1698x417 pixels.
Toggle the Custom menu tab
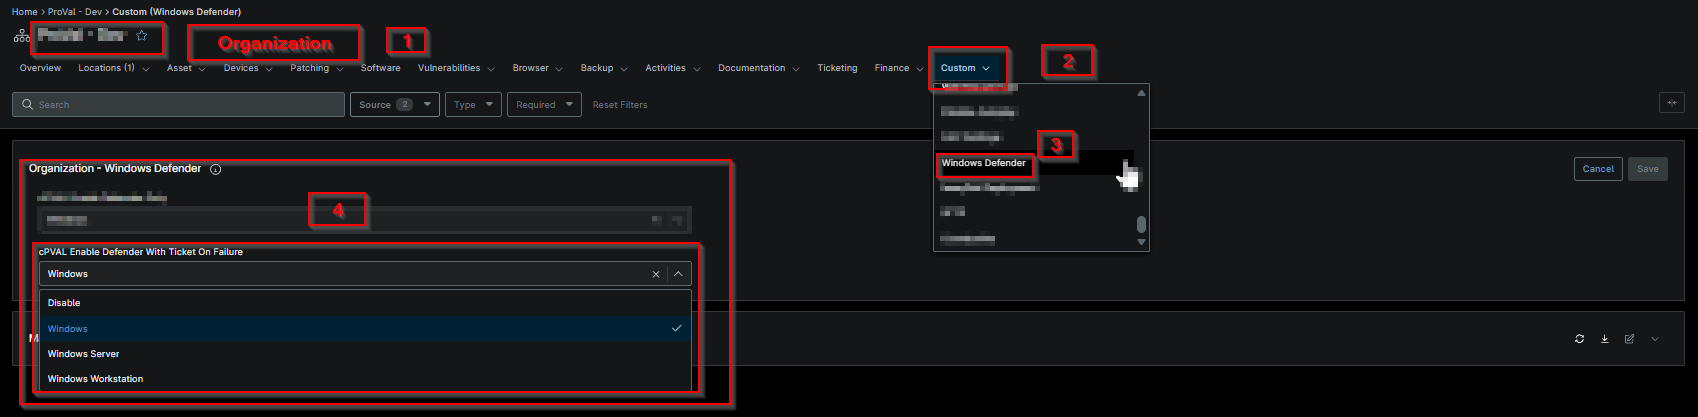966,68
